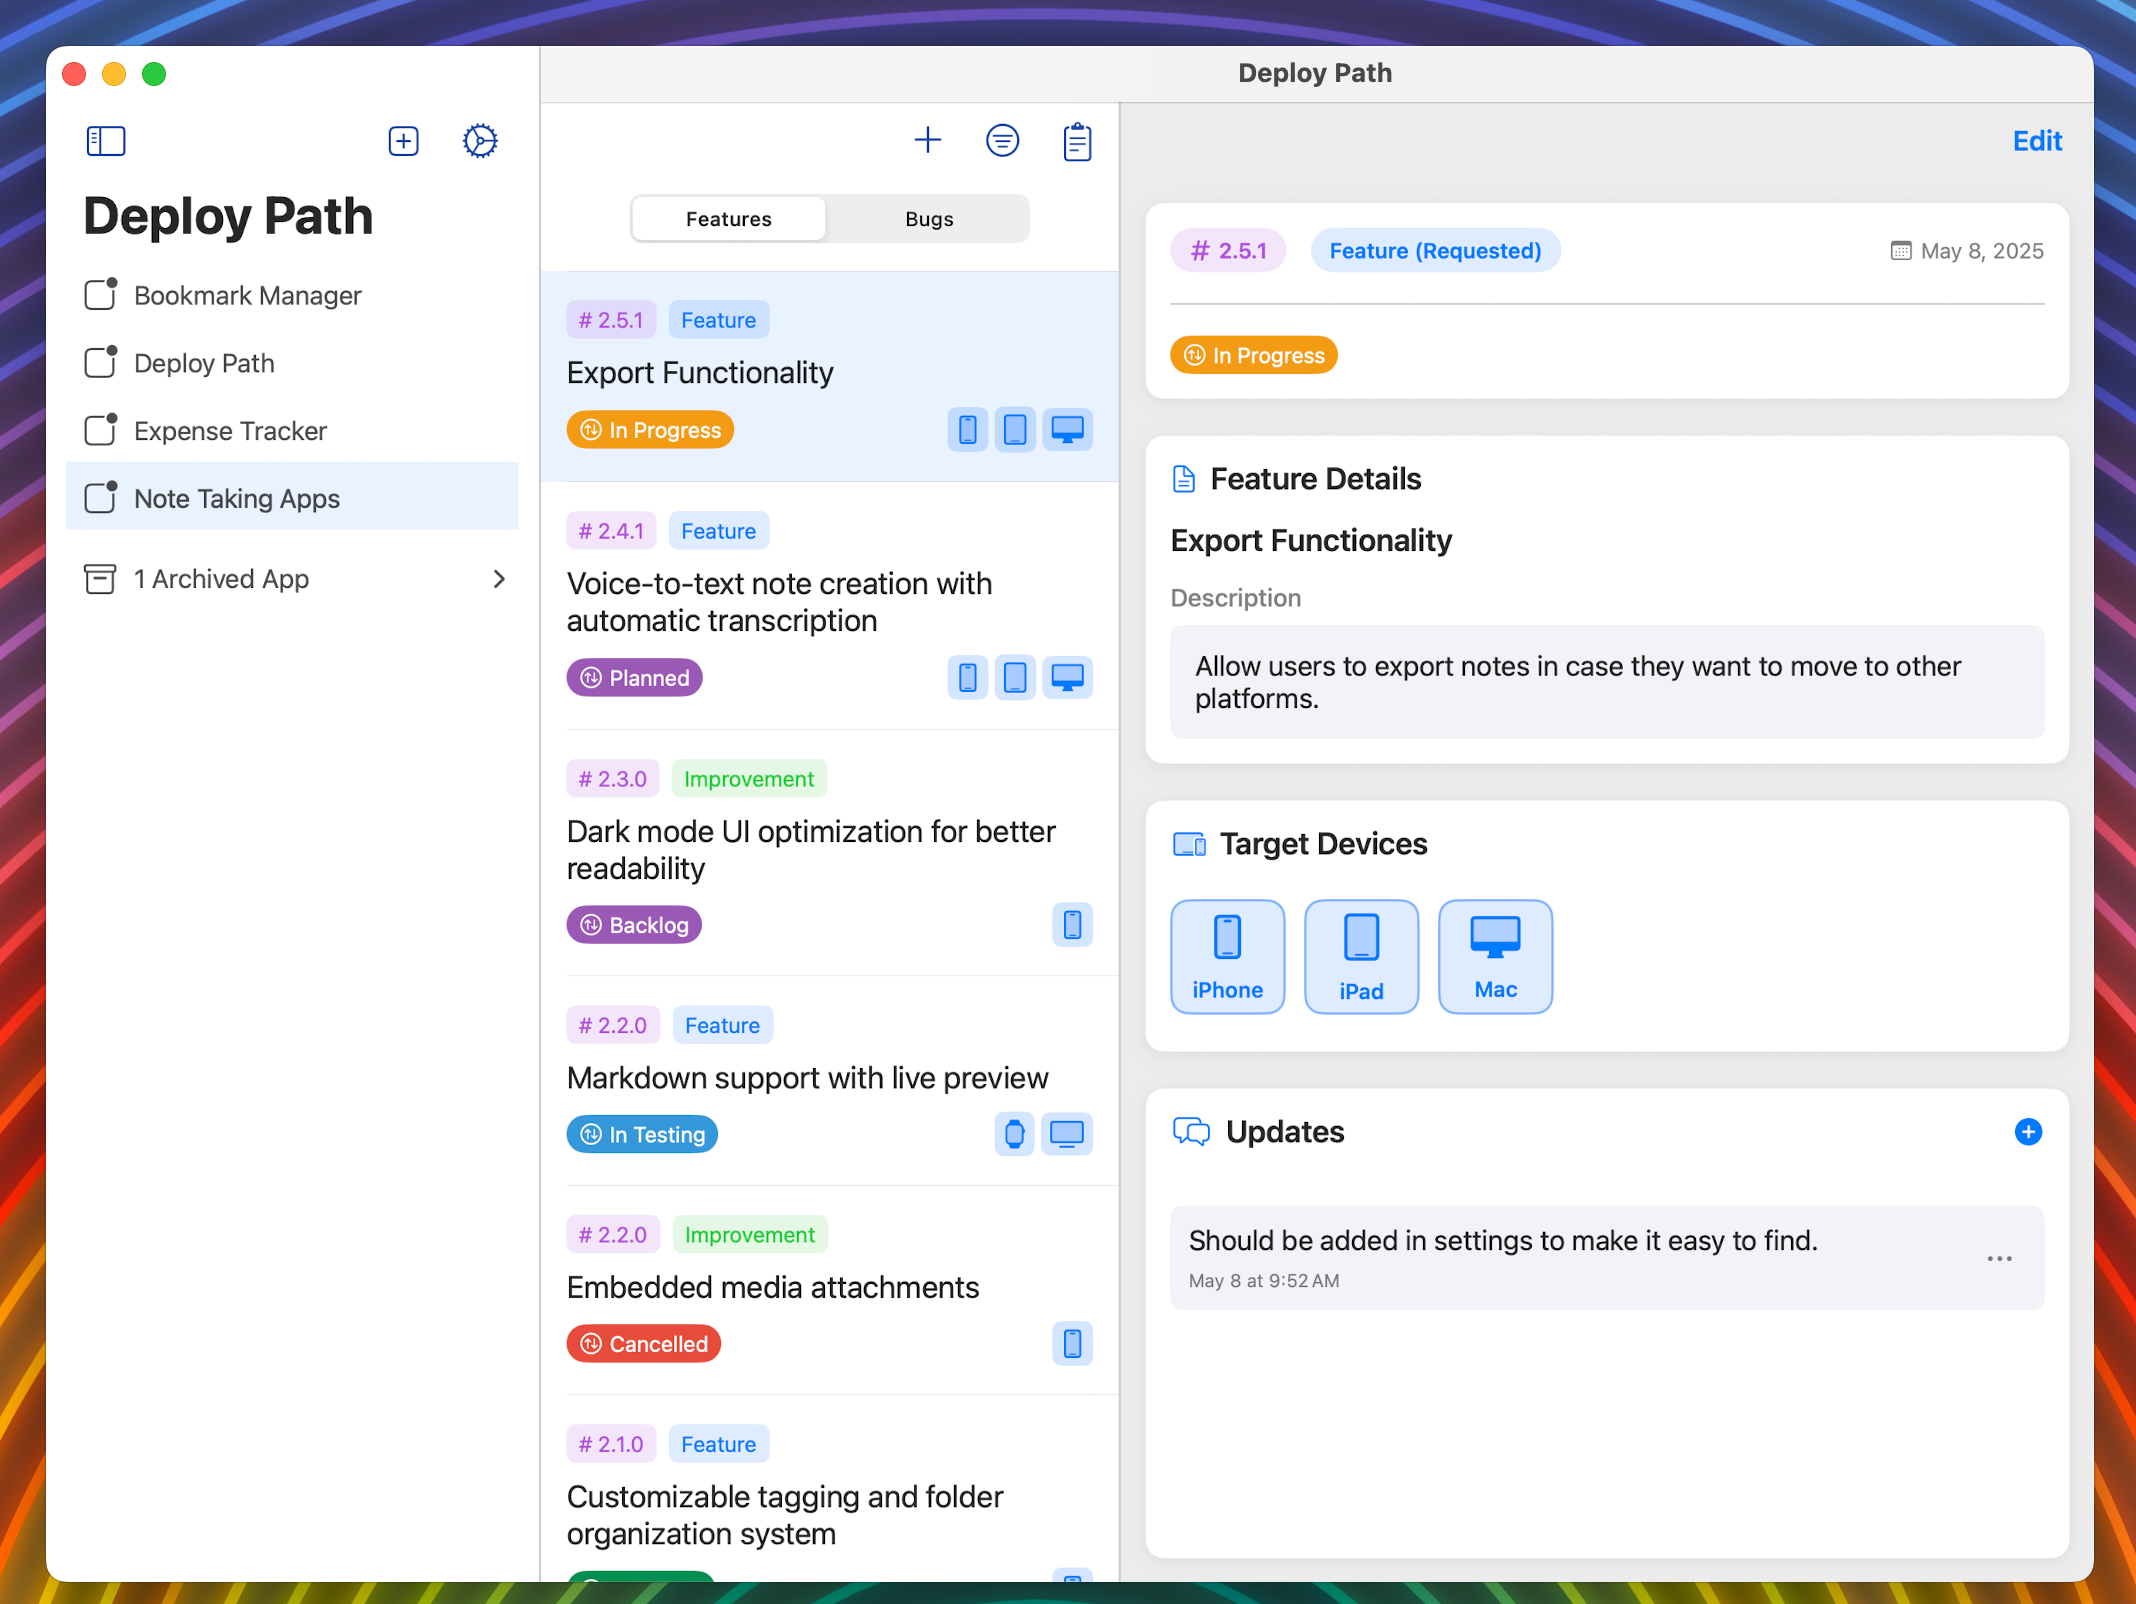Click the blue plus icon in Updates section
Screen dimensions: 2136x1604
(x=2029, y=1132)
